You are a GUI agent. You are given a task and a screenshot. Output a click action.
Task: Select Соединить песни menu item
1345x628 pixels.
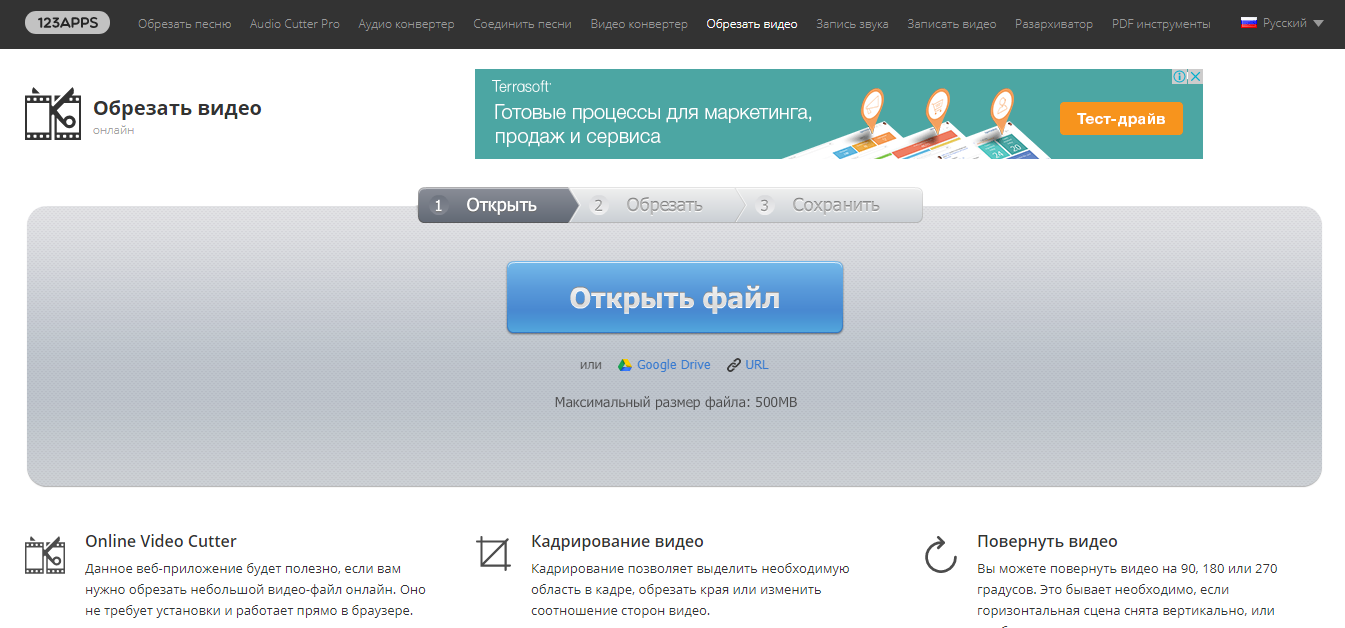pos(523,23)
